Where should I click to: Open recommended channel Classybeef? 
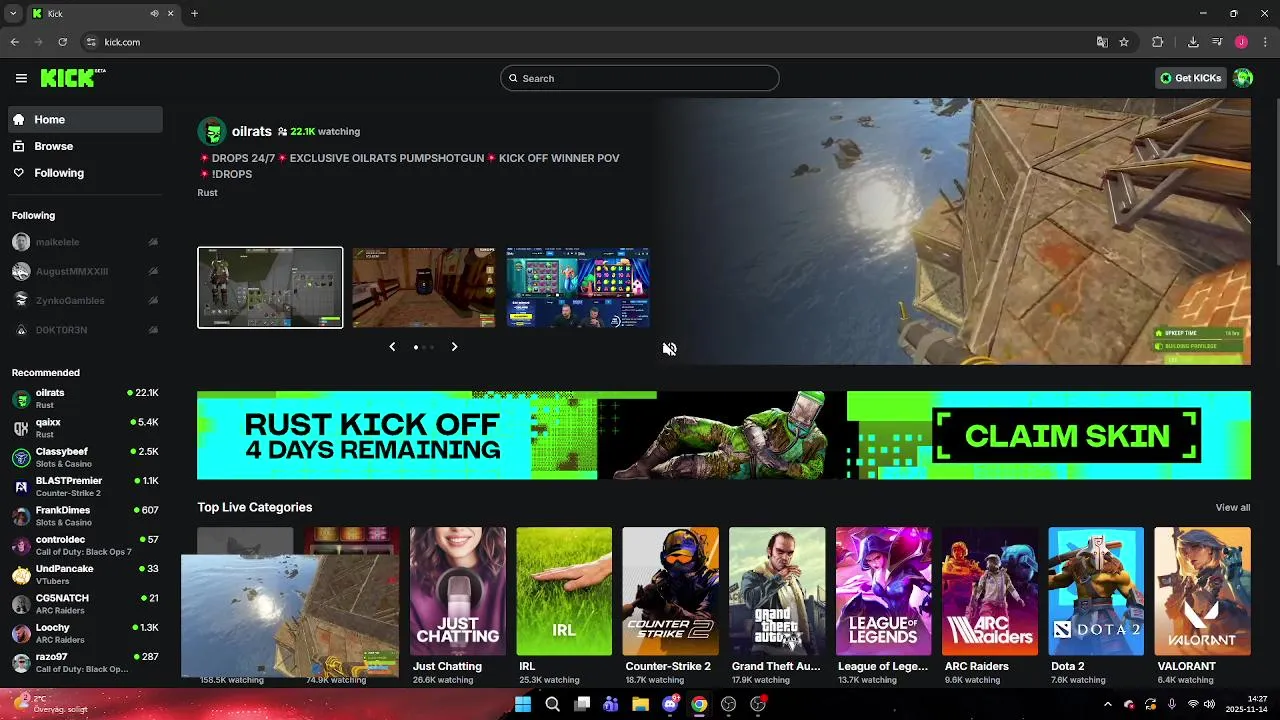(85, 457)
